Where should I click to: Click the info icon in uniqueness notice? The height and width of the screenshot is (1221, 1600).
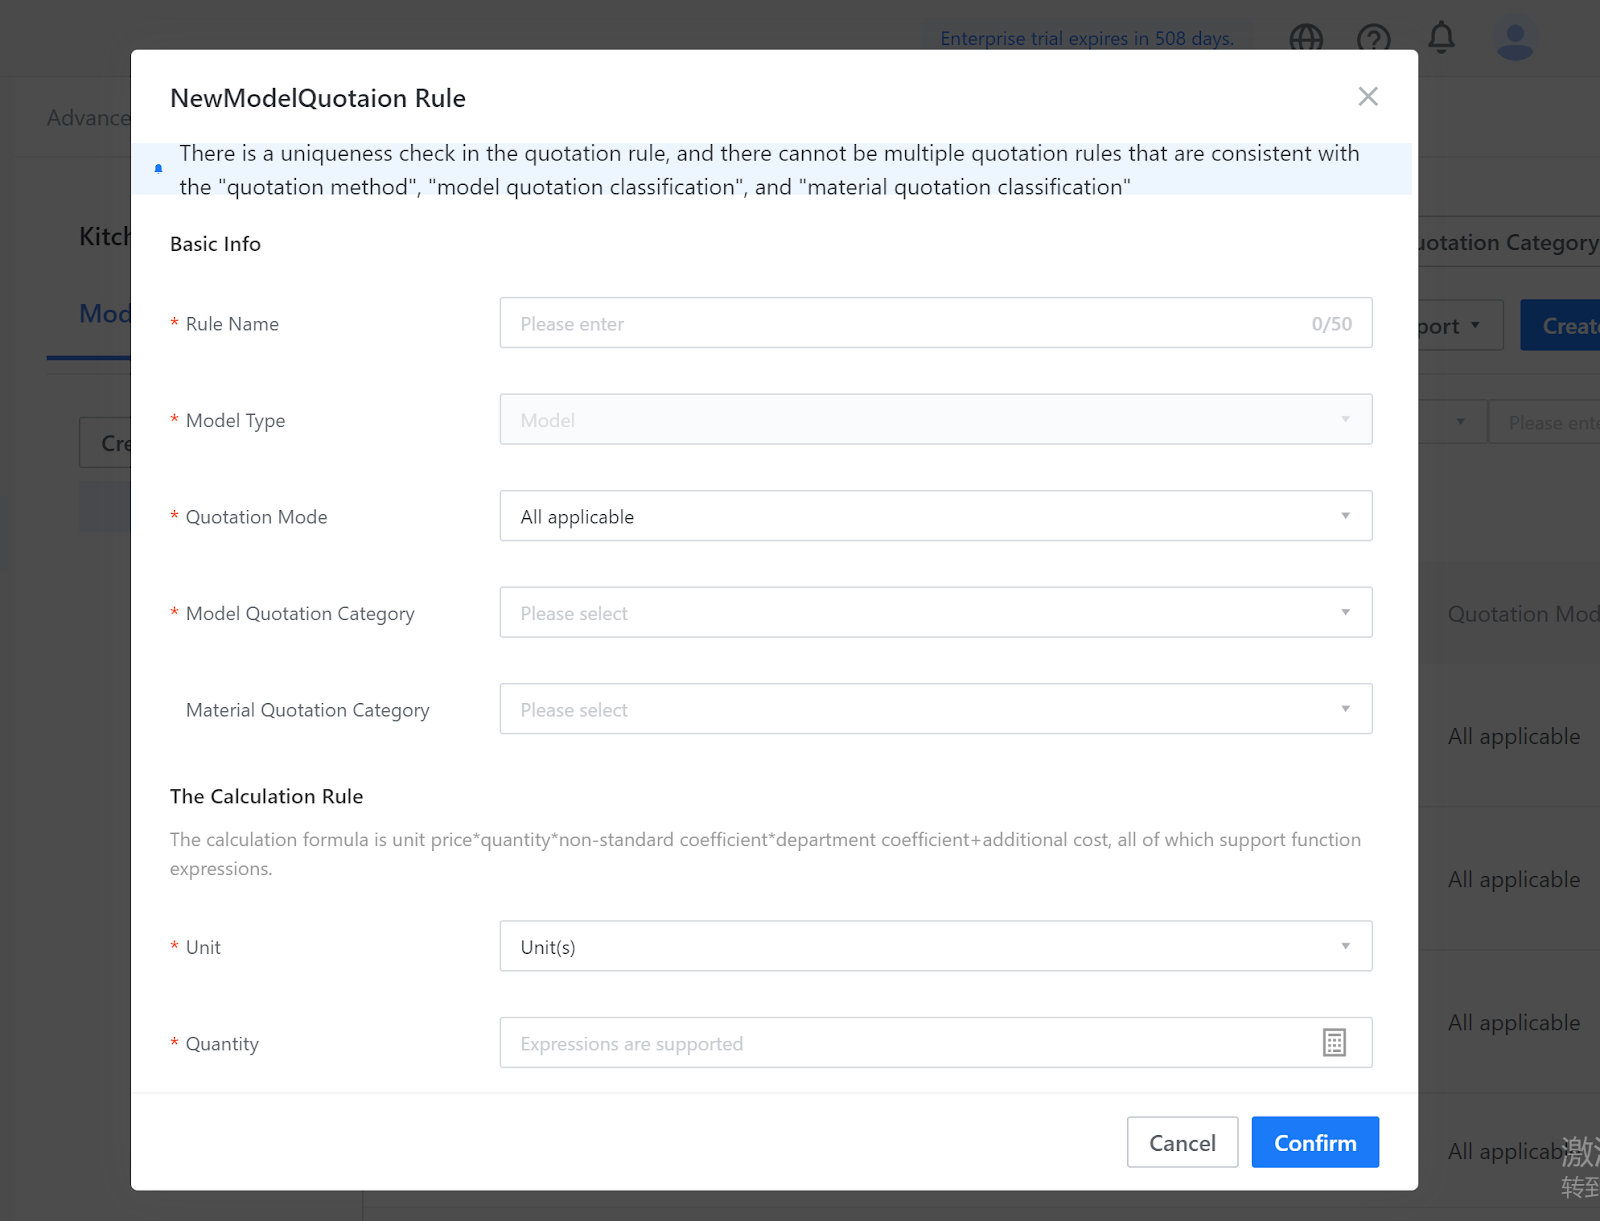pos(158,169)
